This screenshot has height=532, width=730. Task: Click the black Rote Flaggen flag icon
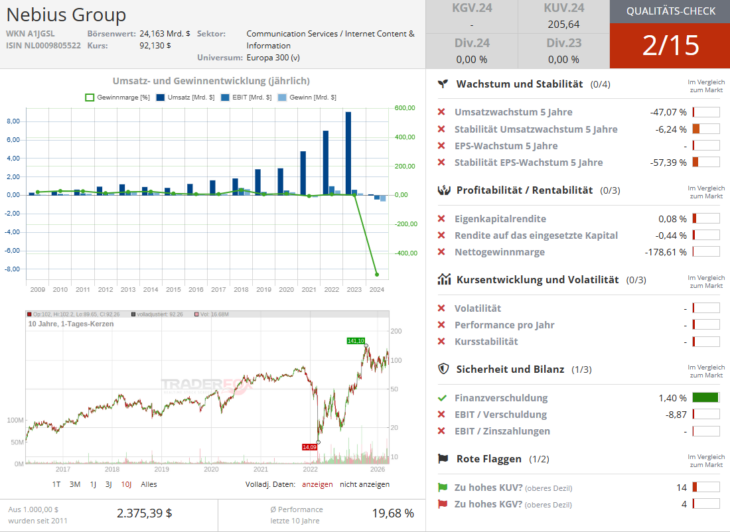click(x=442, y=458)
